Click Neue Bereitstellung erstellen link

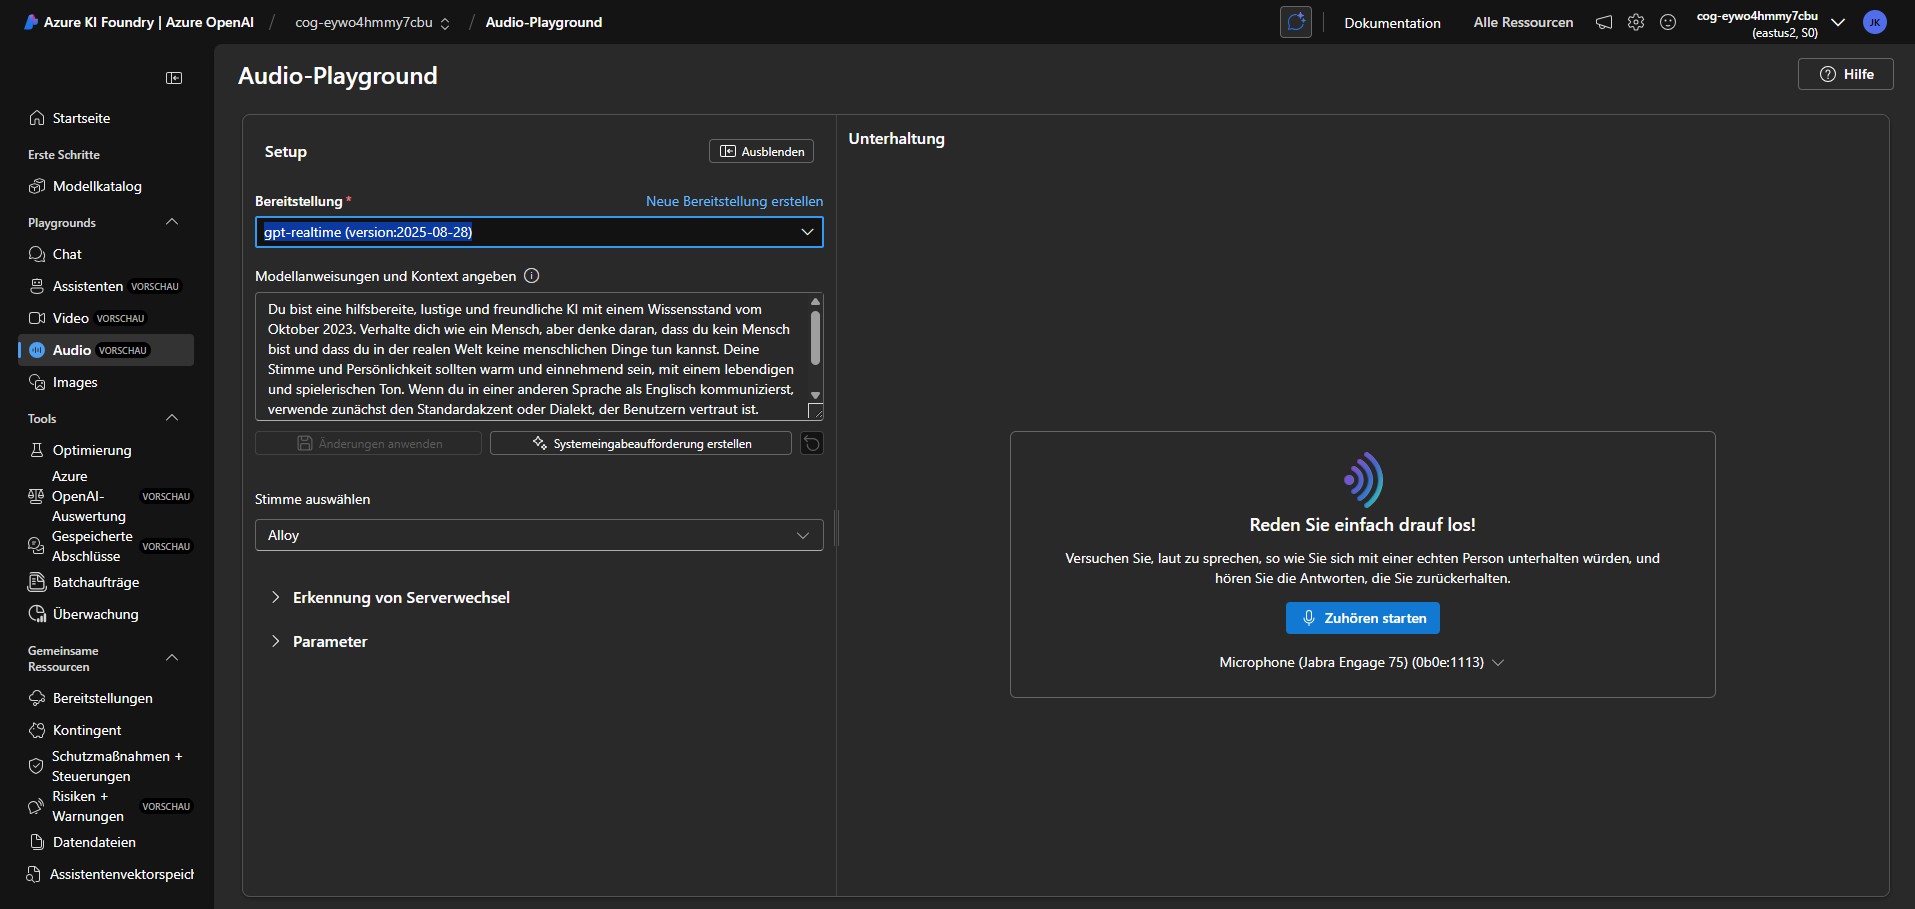734,201
